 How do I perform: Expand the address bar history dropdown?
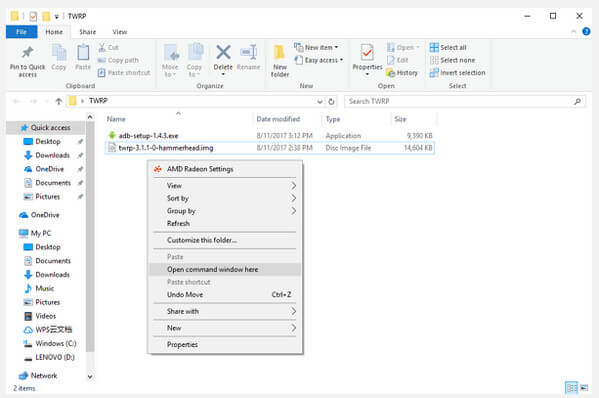[320, 101]
